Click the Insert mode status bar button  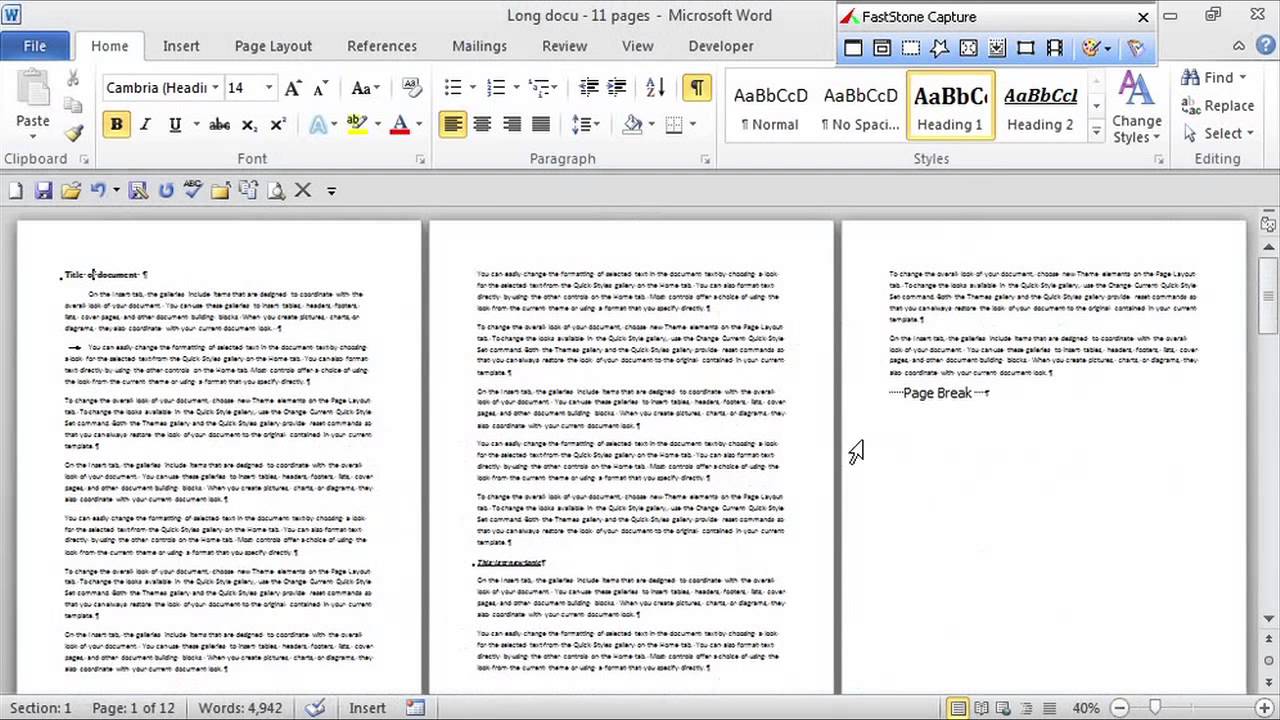click(367, 708)
